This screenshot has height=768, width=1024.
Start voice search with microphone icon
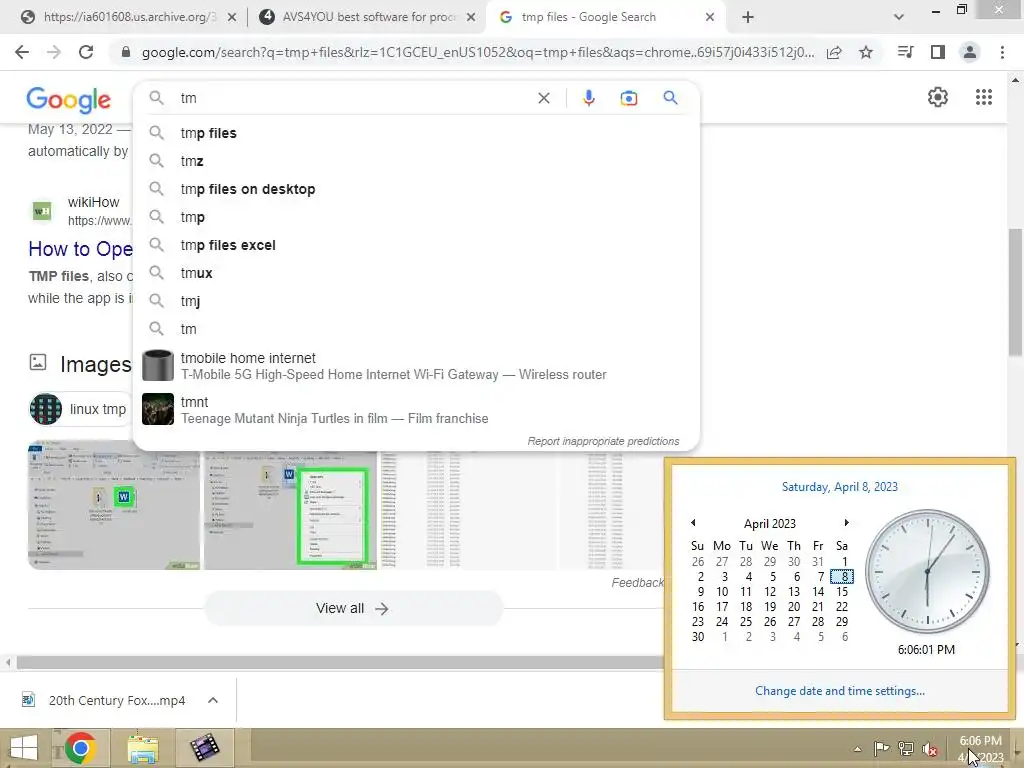tap(588, 98)
